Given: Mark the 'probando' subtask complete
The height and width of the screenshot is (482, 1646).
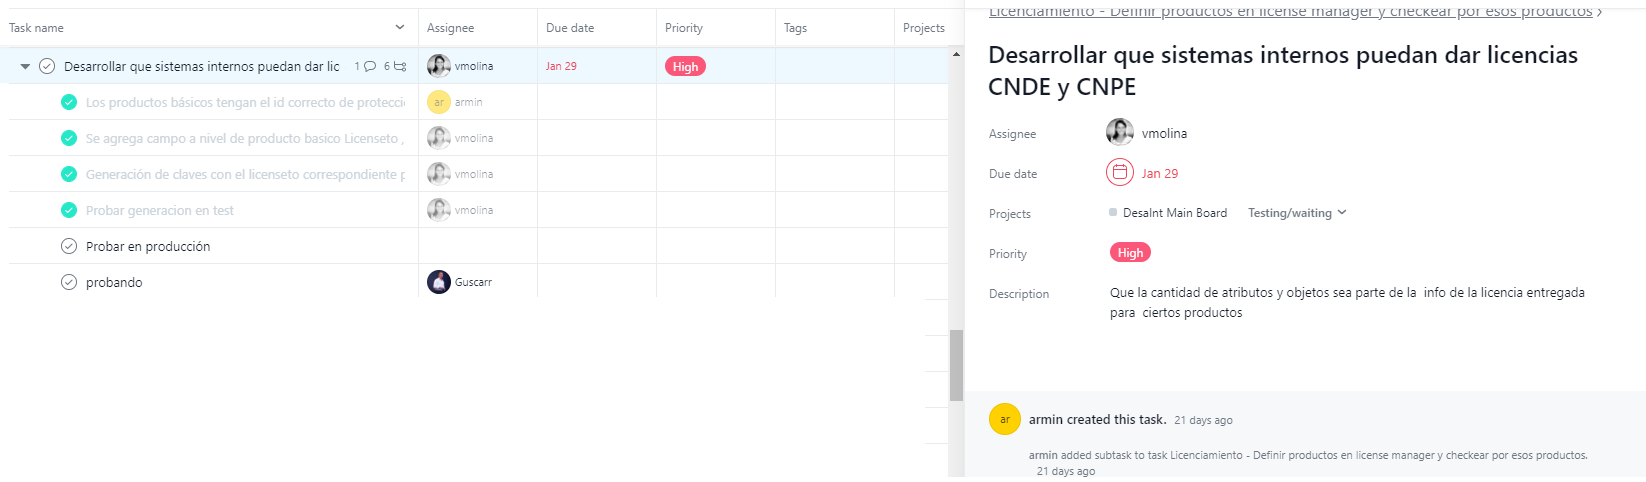Looking at the screenshot, I should click(69, 282).
